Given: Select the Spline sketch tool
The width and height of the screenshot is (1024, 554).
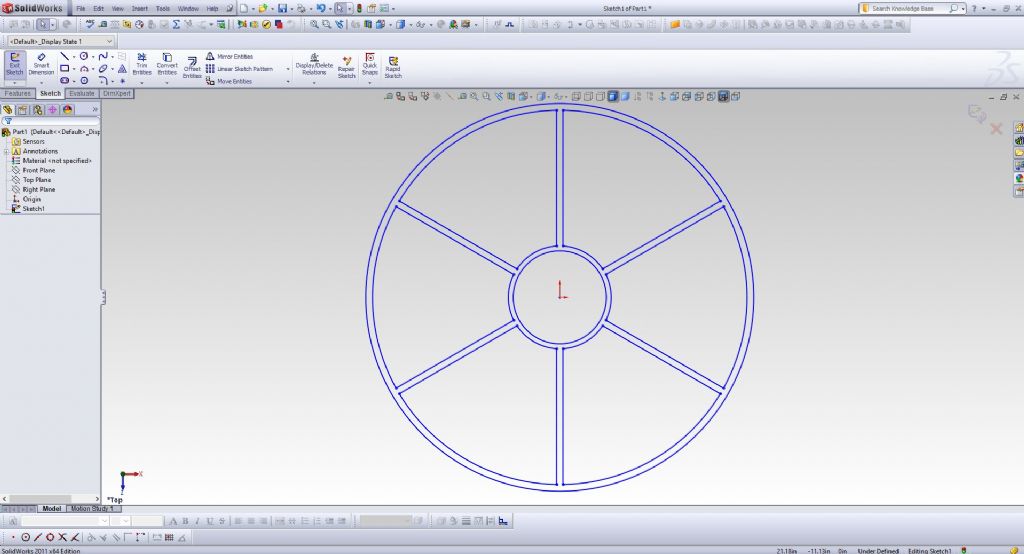Looking at the screenshot, I should coord(103,57).
